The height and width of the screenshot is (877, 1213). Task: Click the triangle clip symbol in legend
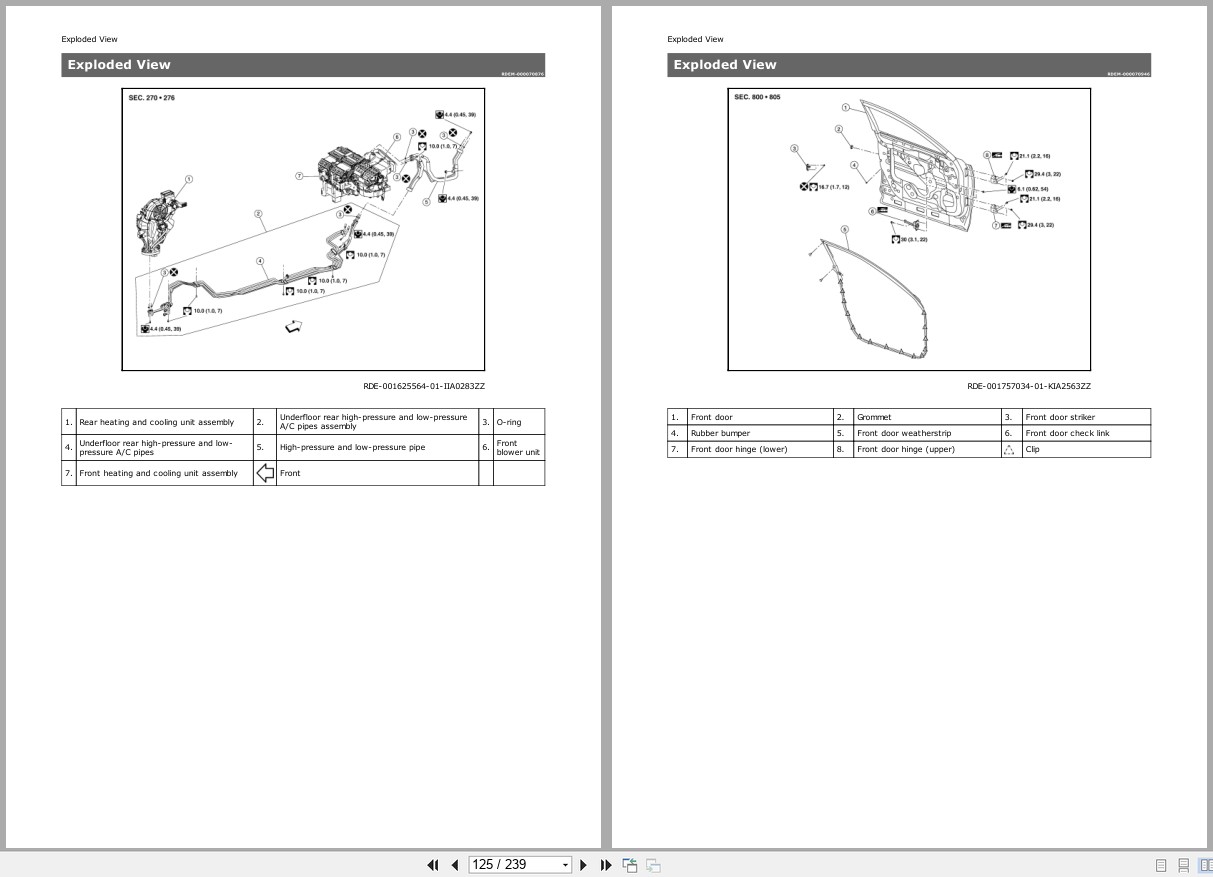[x=1009, y=450]
